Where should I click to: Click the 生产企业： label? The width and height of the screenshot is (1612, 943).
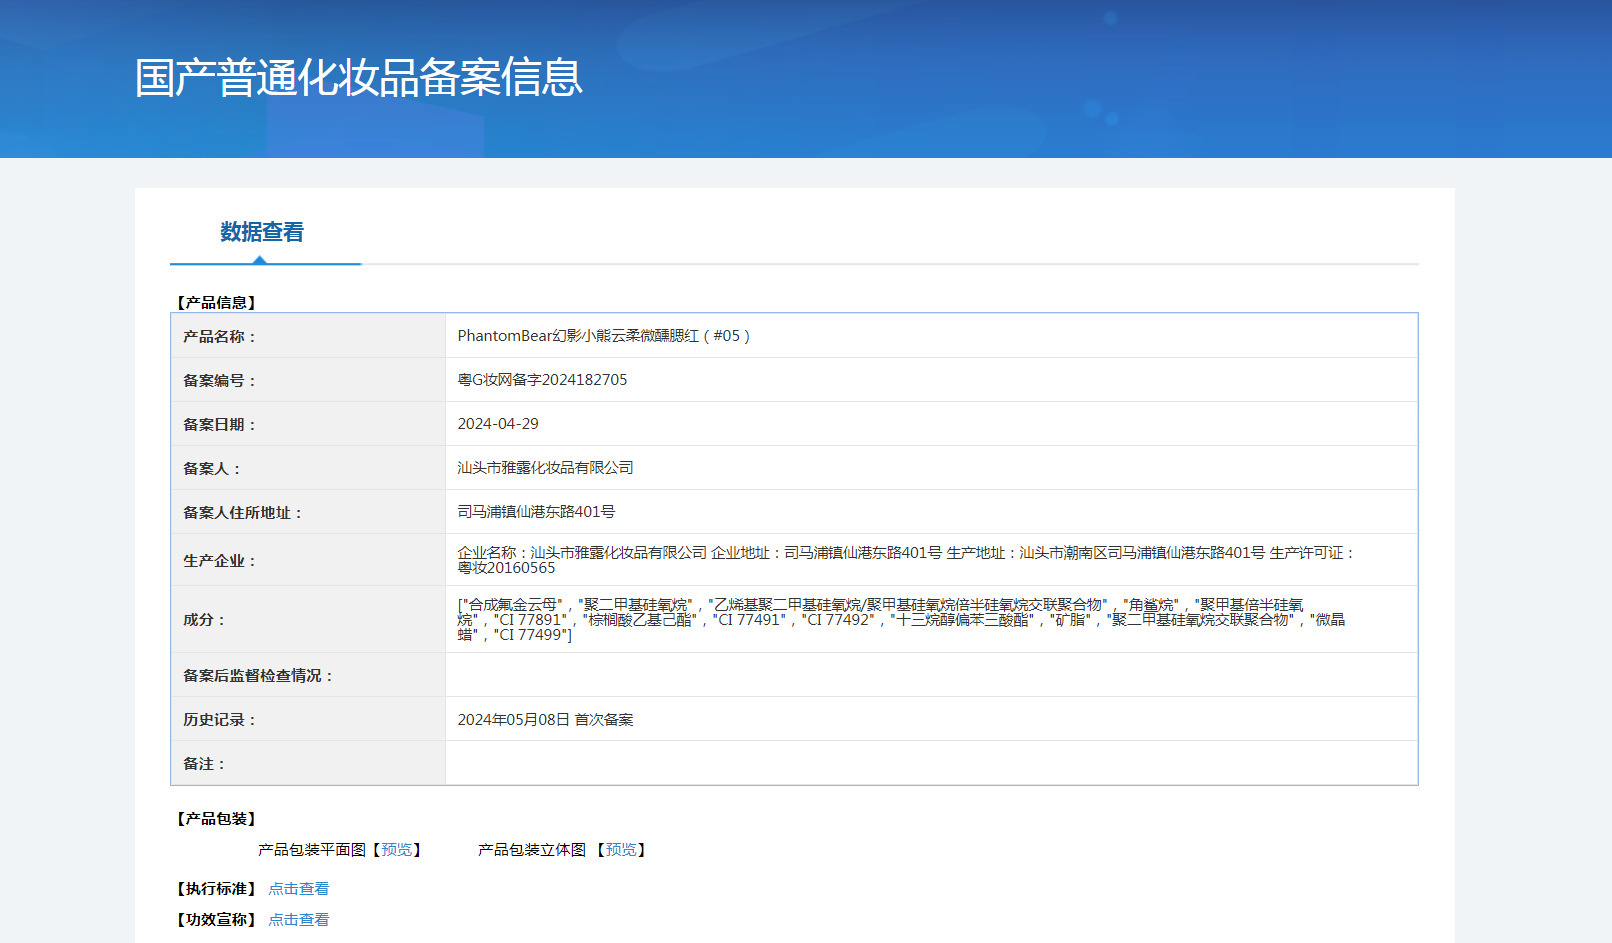pos(220,561)
